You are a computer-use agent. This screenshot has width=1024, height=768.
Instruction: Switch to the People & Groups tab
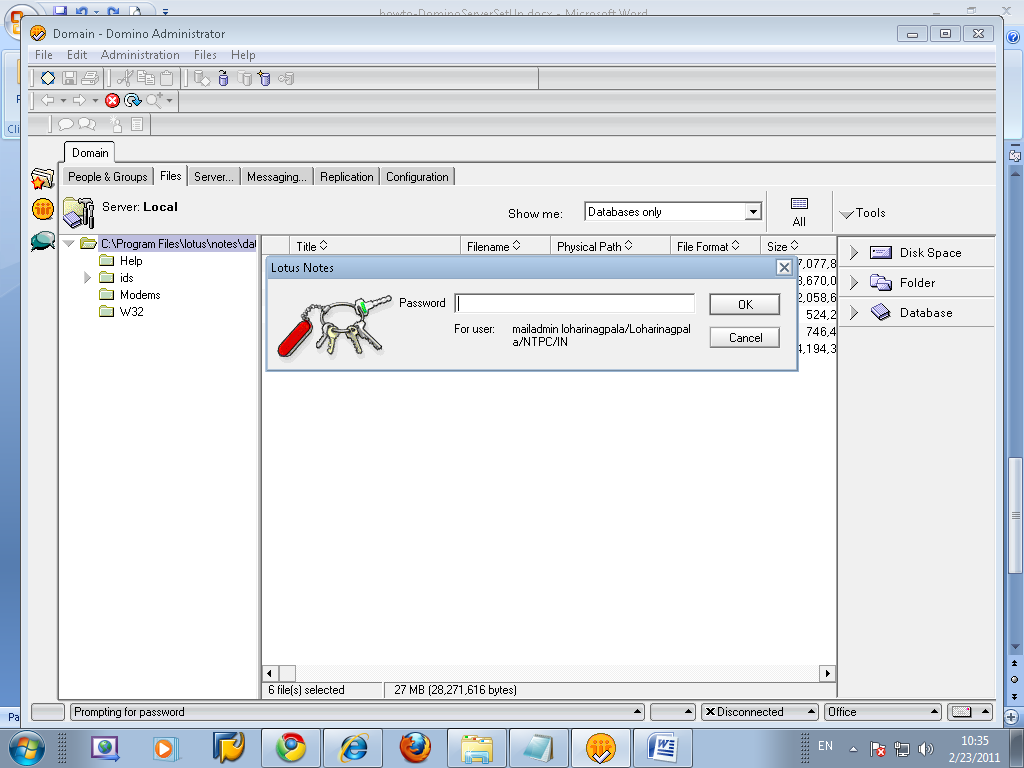108,177
